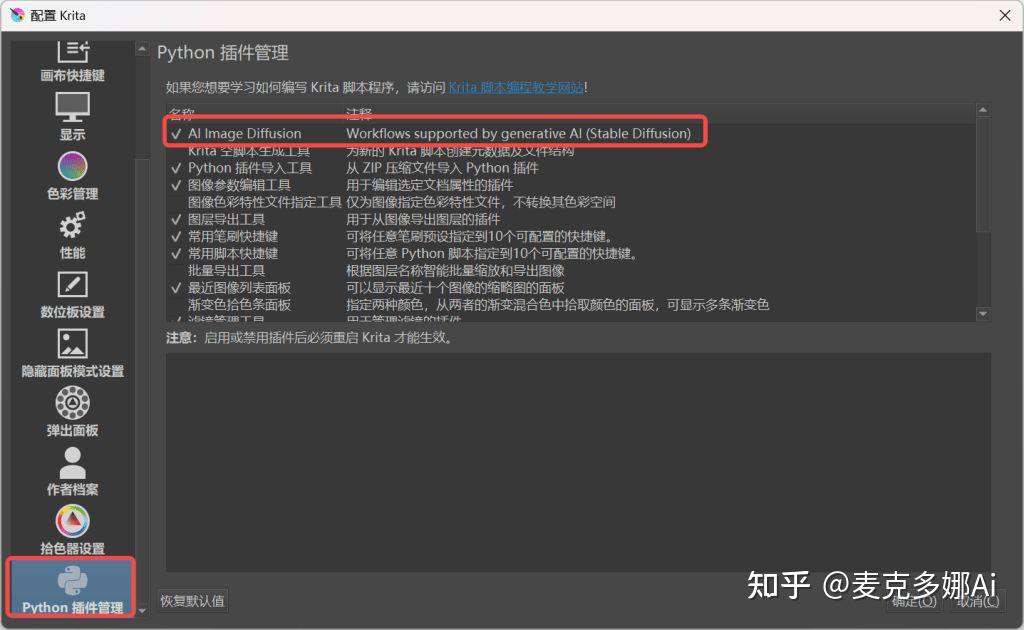
Task: Click the plugin list scroll down arrow
Action: point(983,314)
